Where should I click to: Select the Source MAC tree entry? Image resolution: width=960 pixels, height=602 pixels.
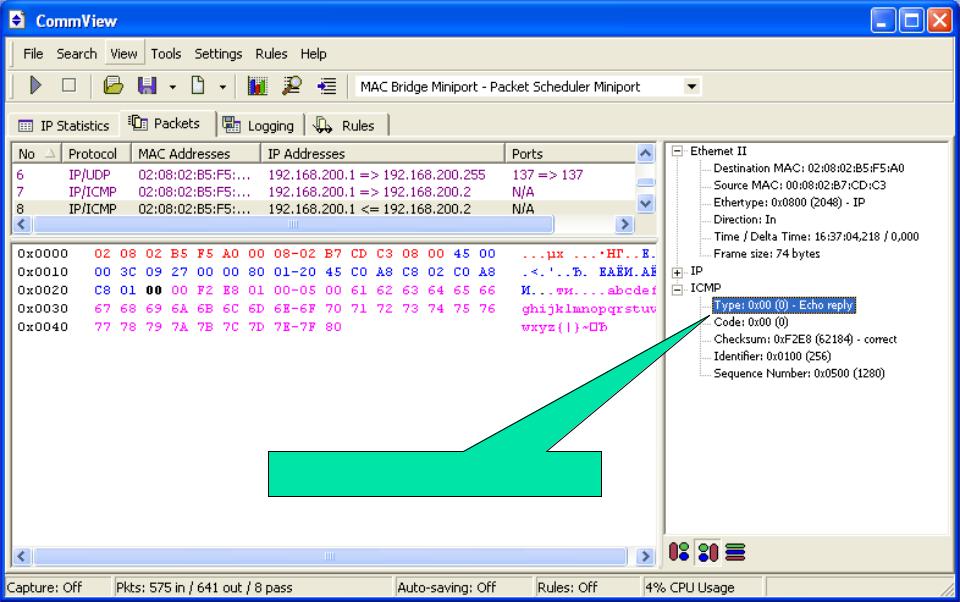coord(800,185)
